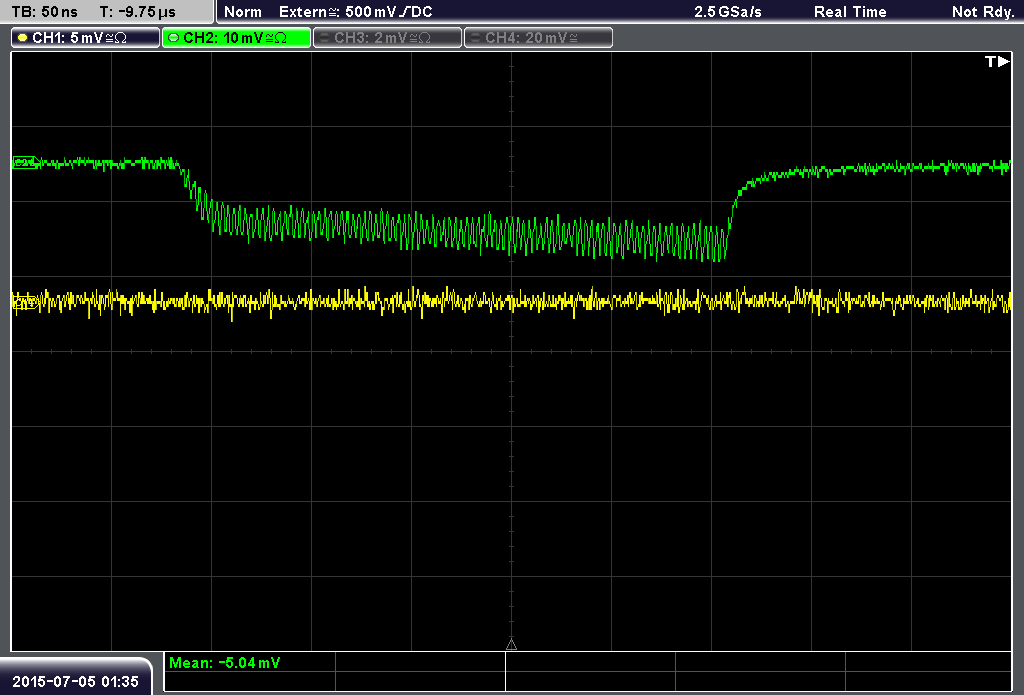Click the 2.5 GSa/s sample rate readout
The height and width of the screenshot is (695, 1024).
coord(728,12)
